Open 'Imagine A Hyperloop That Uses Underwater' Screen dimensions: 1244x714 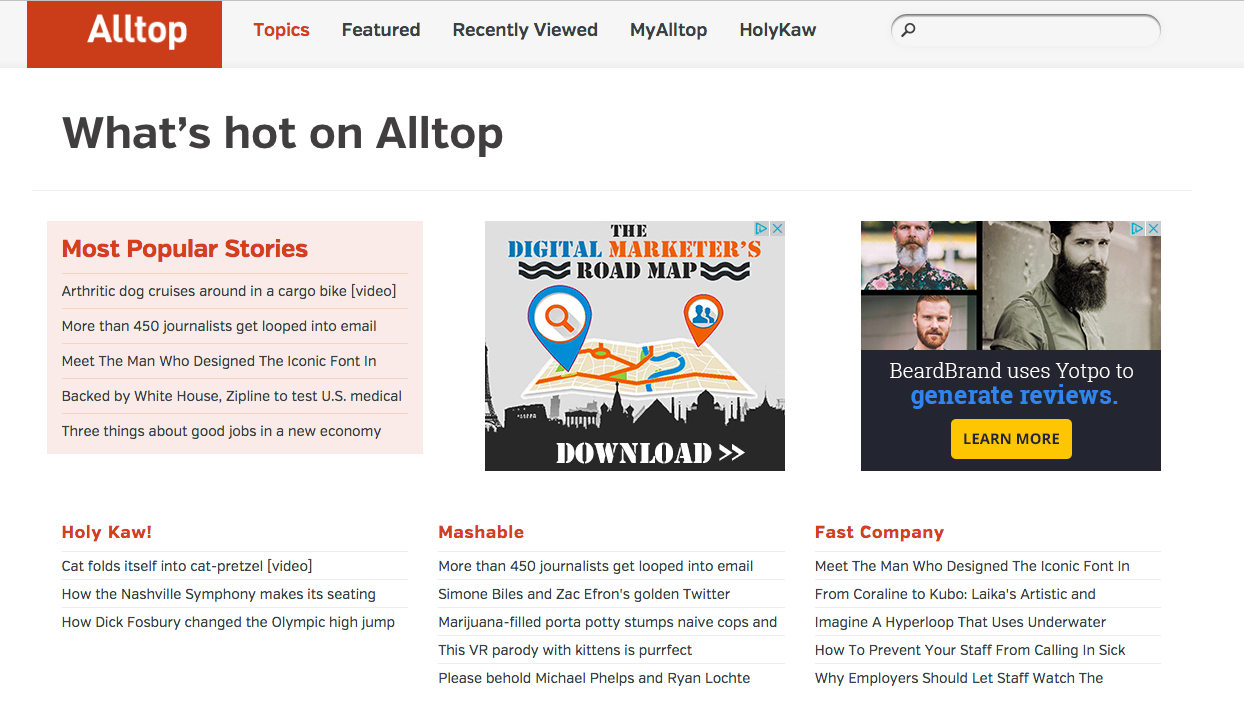[x=960, y=622]
